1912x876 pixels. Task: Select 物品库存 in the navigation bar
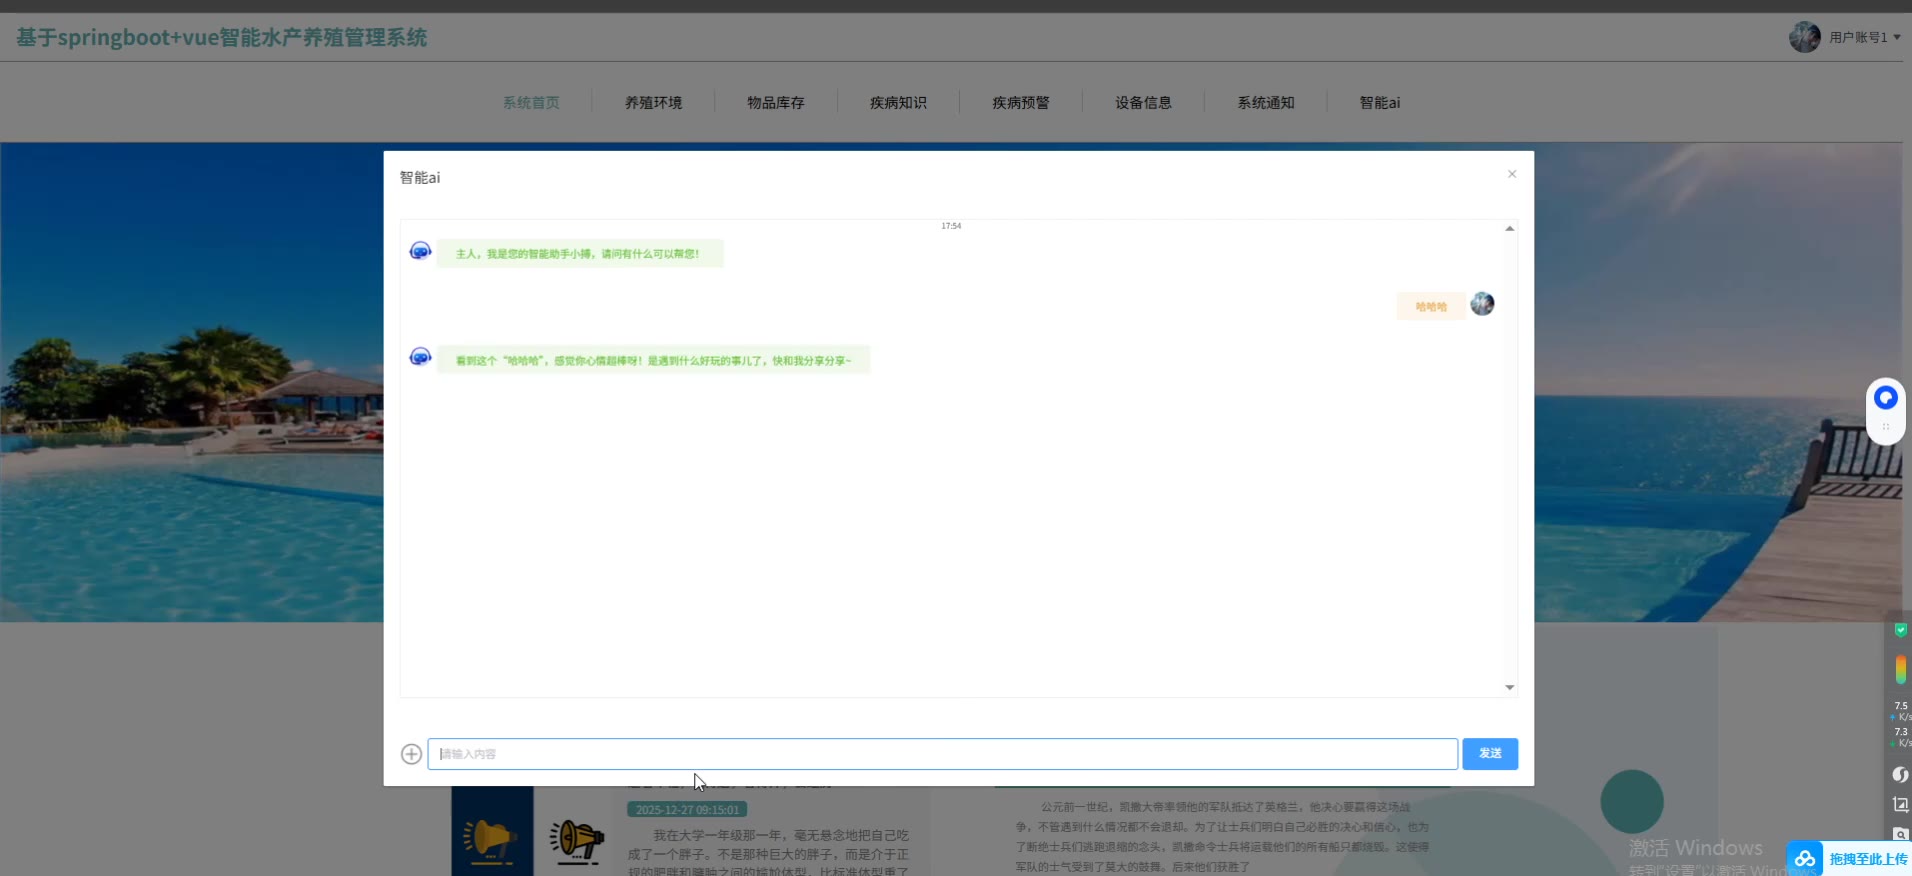tap(776, 102)
